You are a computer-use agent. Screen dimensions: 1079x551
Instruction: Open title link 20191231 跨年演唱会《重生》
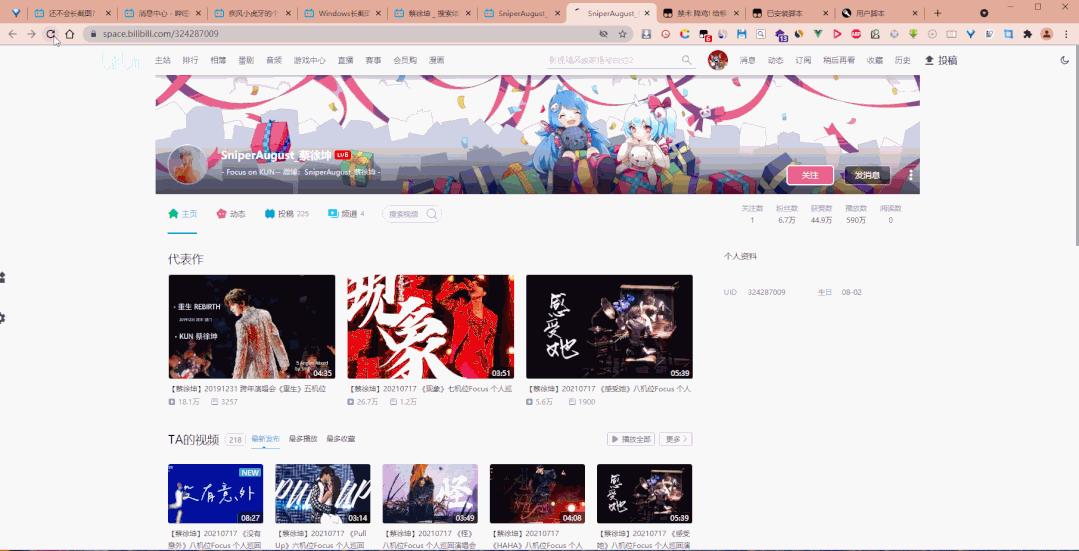point(248,389)
